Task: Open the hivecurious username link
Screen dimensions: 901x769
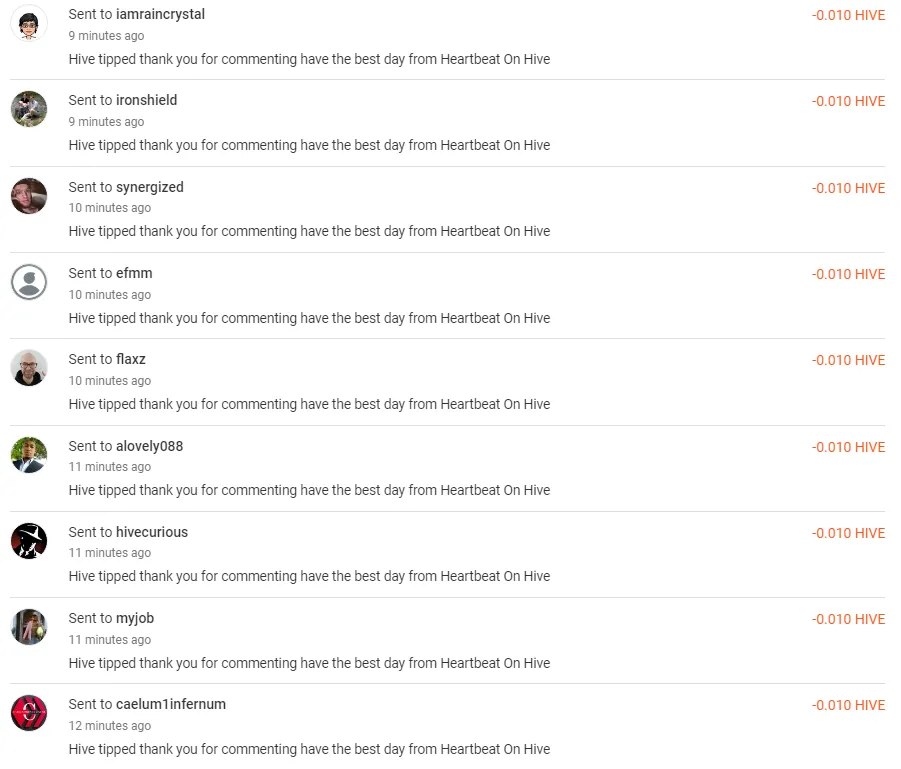Action: [151, 532]
